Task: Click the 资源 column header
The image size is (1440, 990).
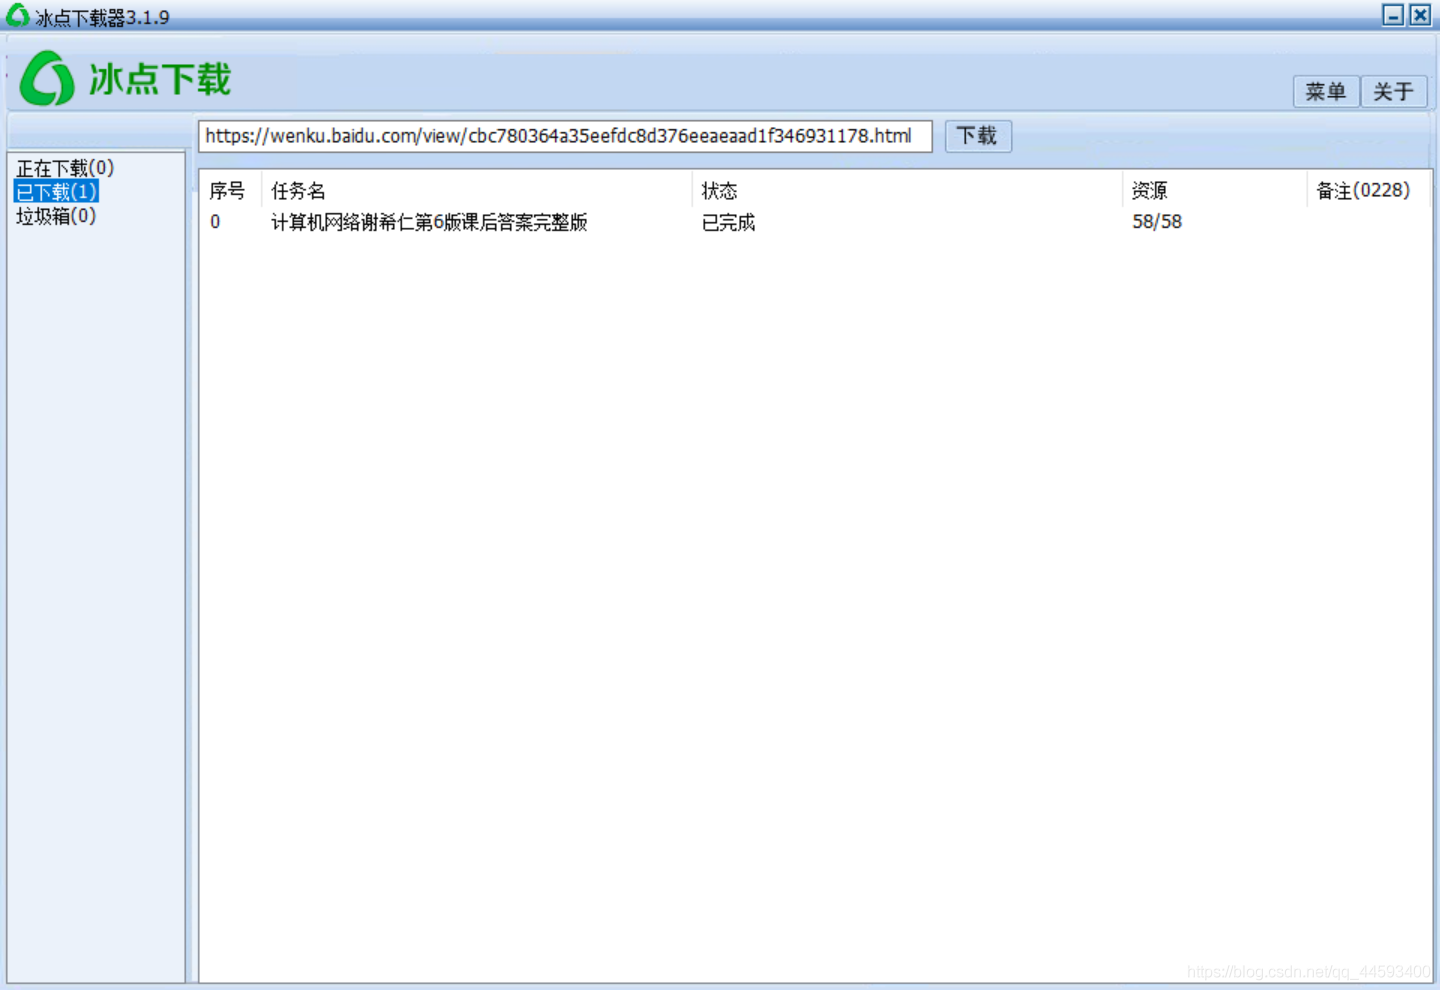Action: tap(1149, 190)
